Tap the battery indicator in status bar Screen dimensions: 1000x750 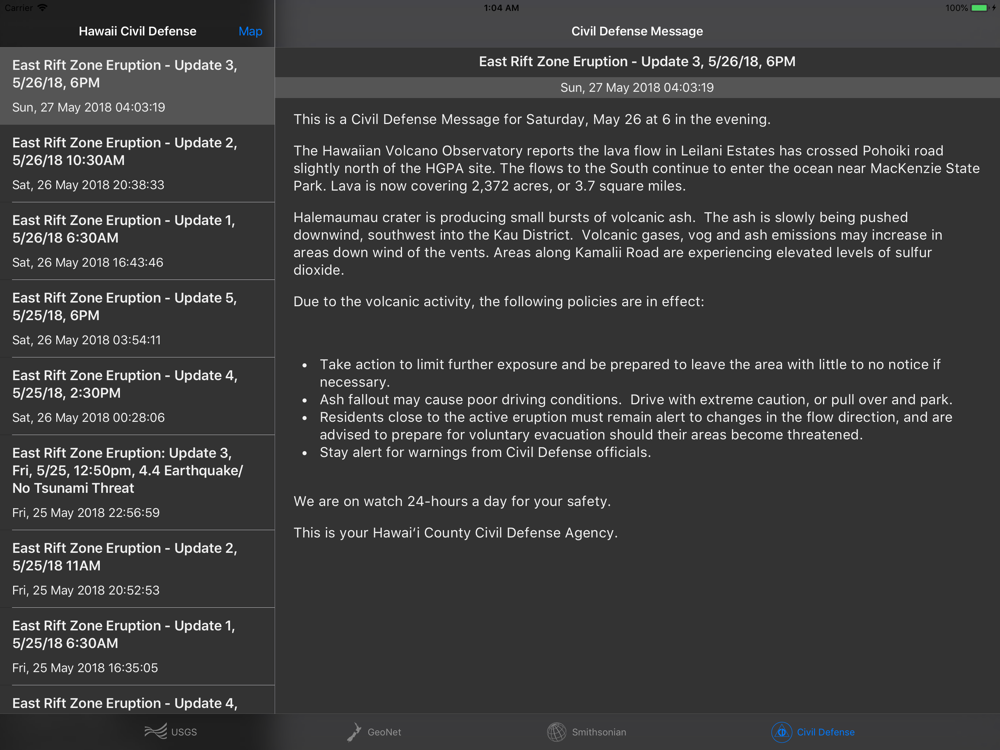(979, 8)
